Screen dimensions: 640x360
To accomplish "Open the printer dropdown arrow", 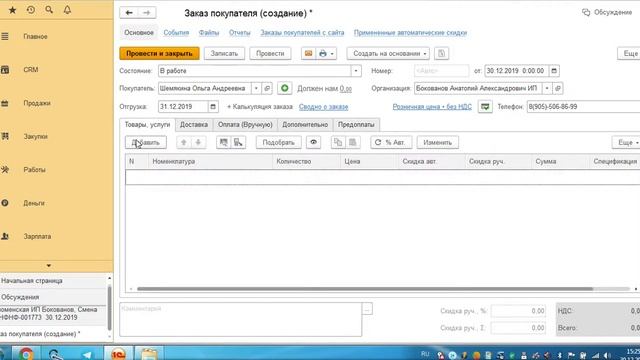I will pos(332,53).
